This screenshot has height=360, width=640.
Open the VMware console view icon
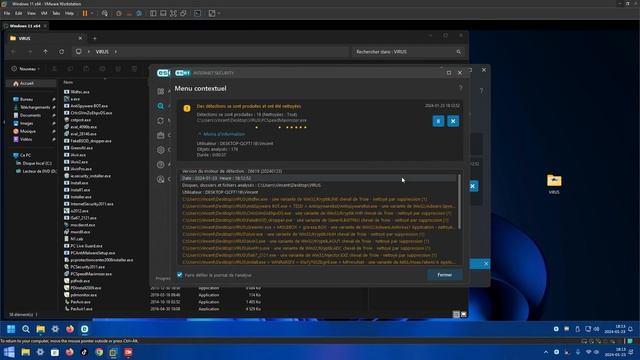click(198, 13)
